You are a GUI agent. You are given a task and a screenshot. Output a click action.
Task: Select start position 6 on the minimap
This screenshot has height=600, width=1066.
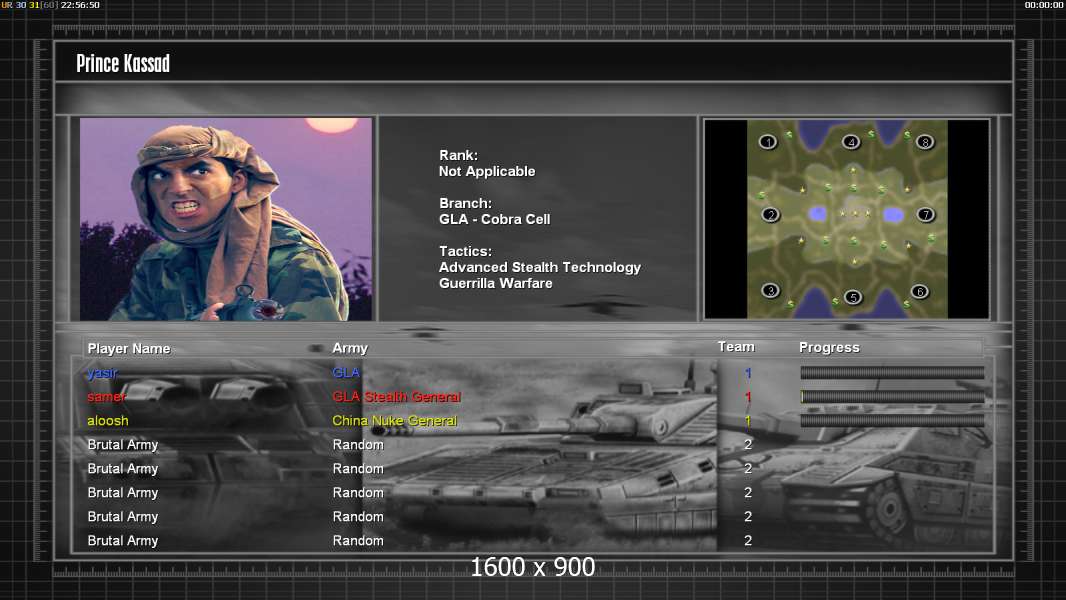coord(919,292)
